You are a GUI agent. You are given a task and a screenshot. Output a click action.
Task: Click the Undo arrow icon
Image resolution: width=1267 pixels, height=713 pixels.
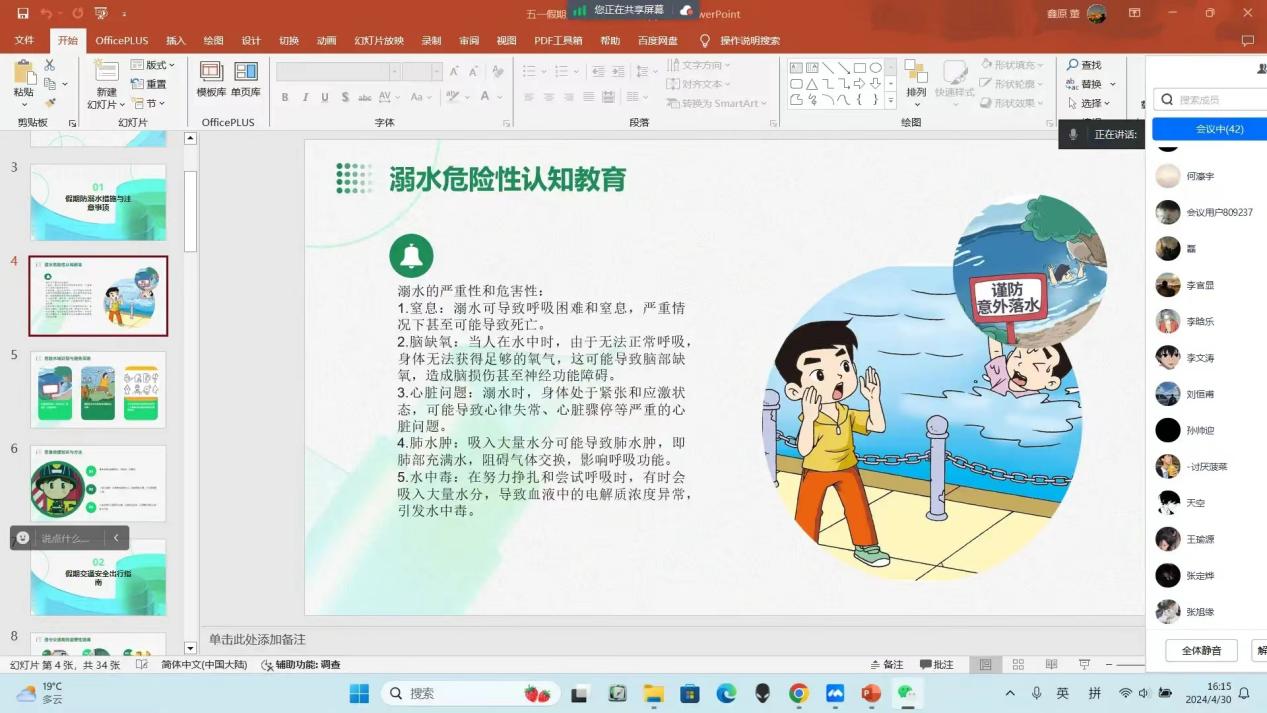(x=46, y=14)
